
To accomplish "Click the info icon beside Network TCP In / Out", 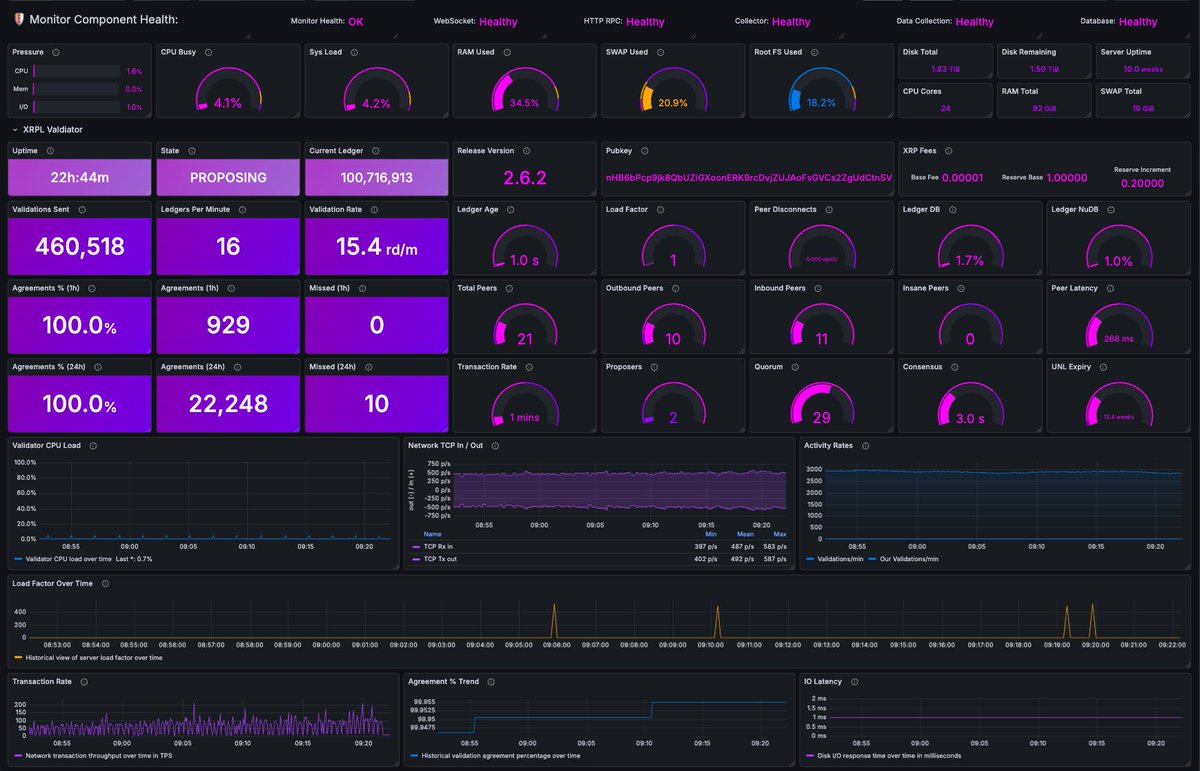I will point(496,445).
